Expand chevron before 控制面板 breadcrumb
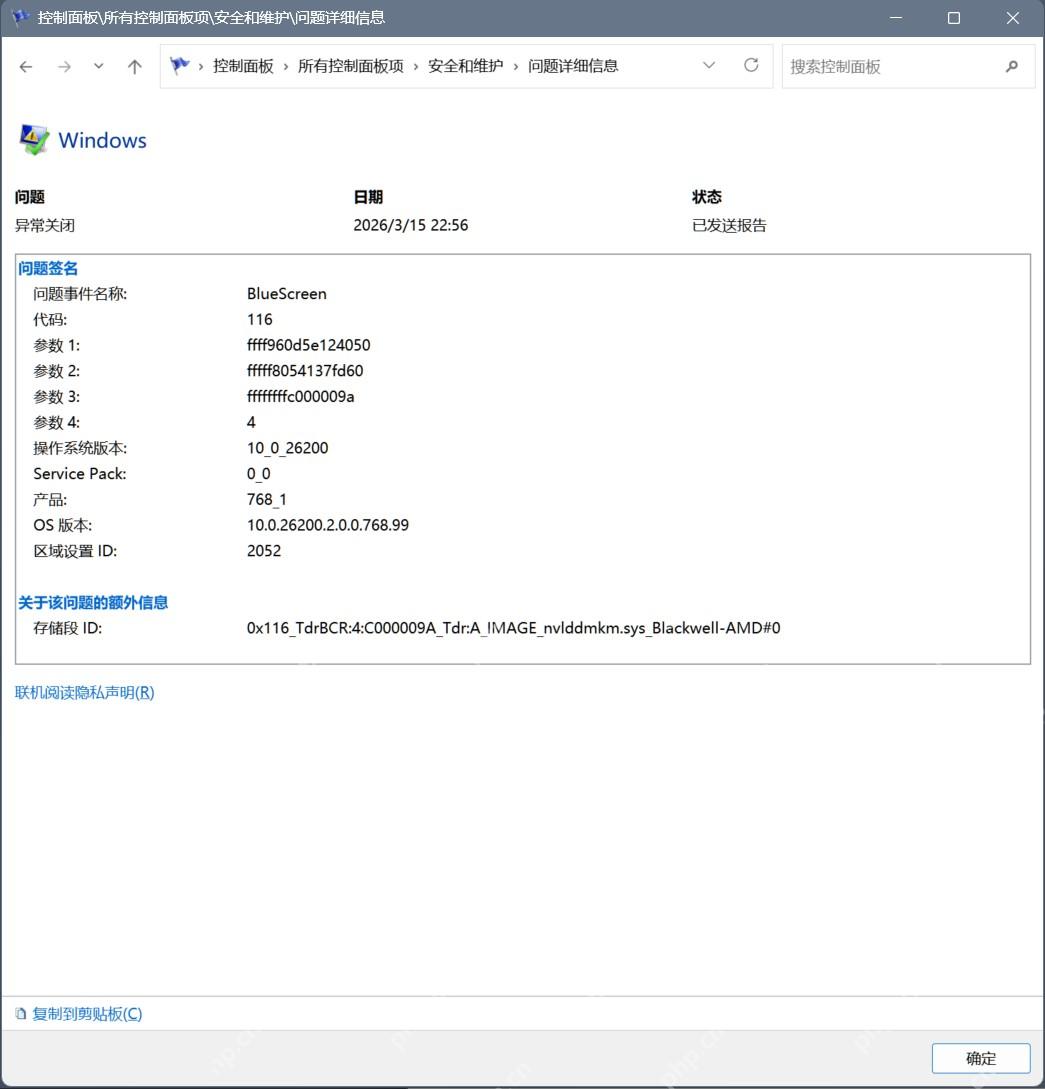 [201, 67]
